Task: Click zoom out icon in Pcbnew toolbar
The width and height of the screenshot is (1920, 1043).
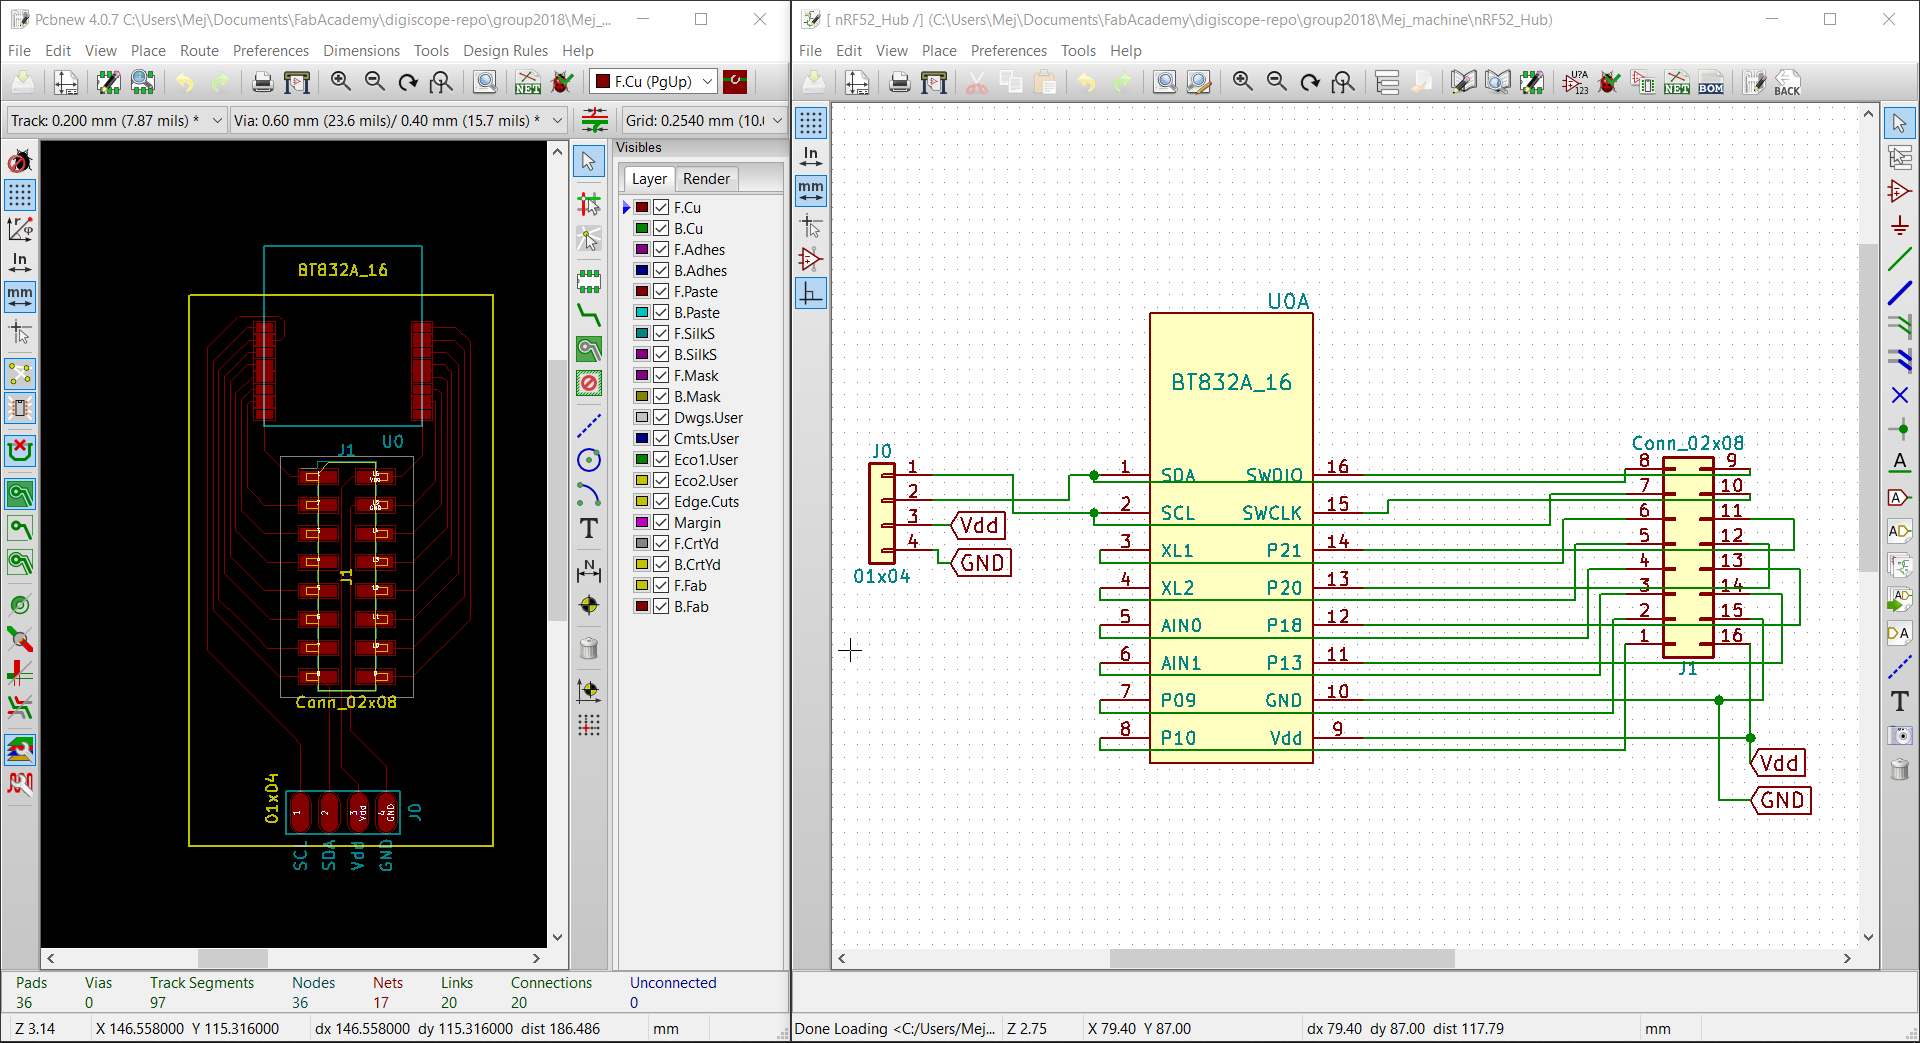Action: (374, 82)
